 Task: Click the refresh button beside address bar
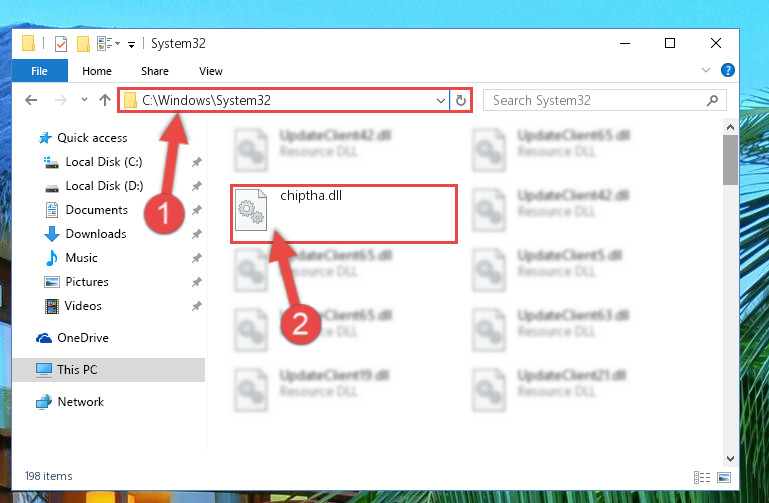point(461,101)
